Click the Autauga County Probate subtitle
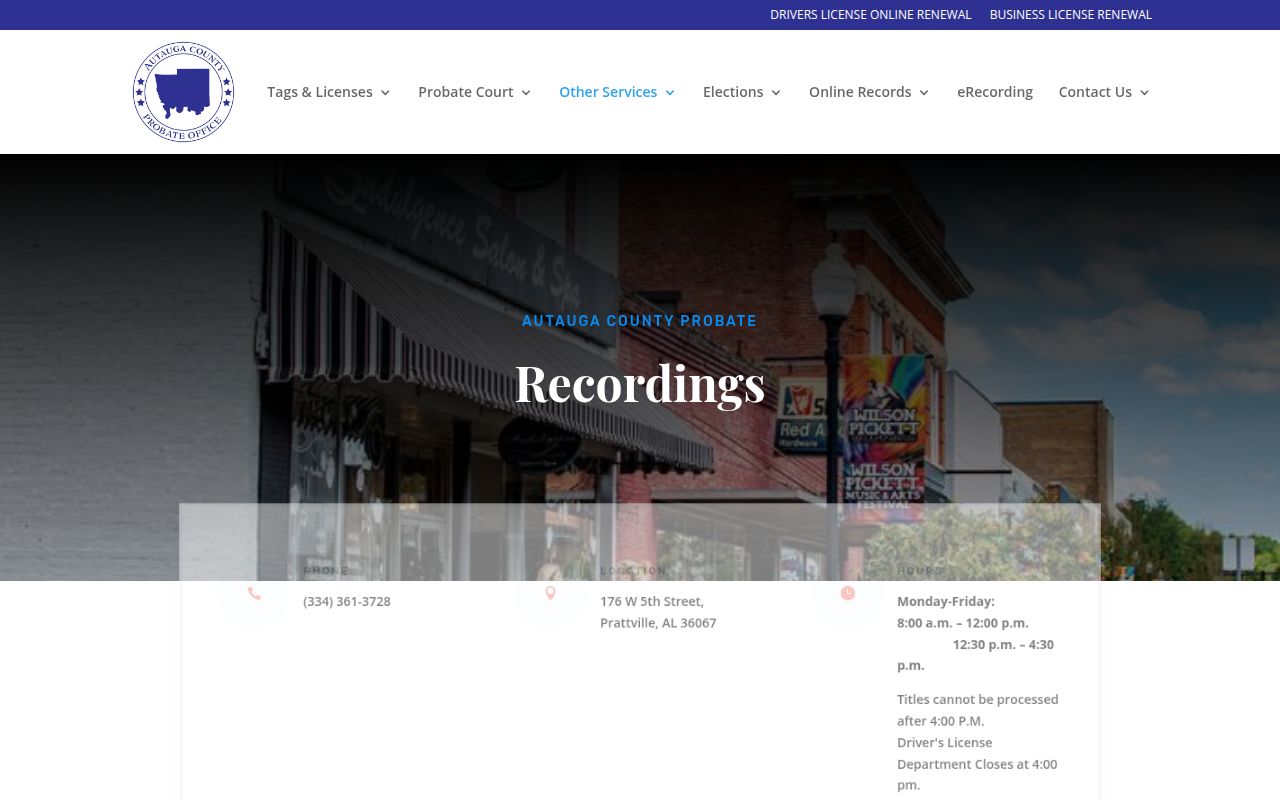Screen dimensions: 1280x800 (x=640, y=321)
